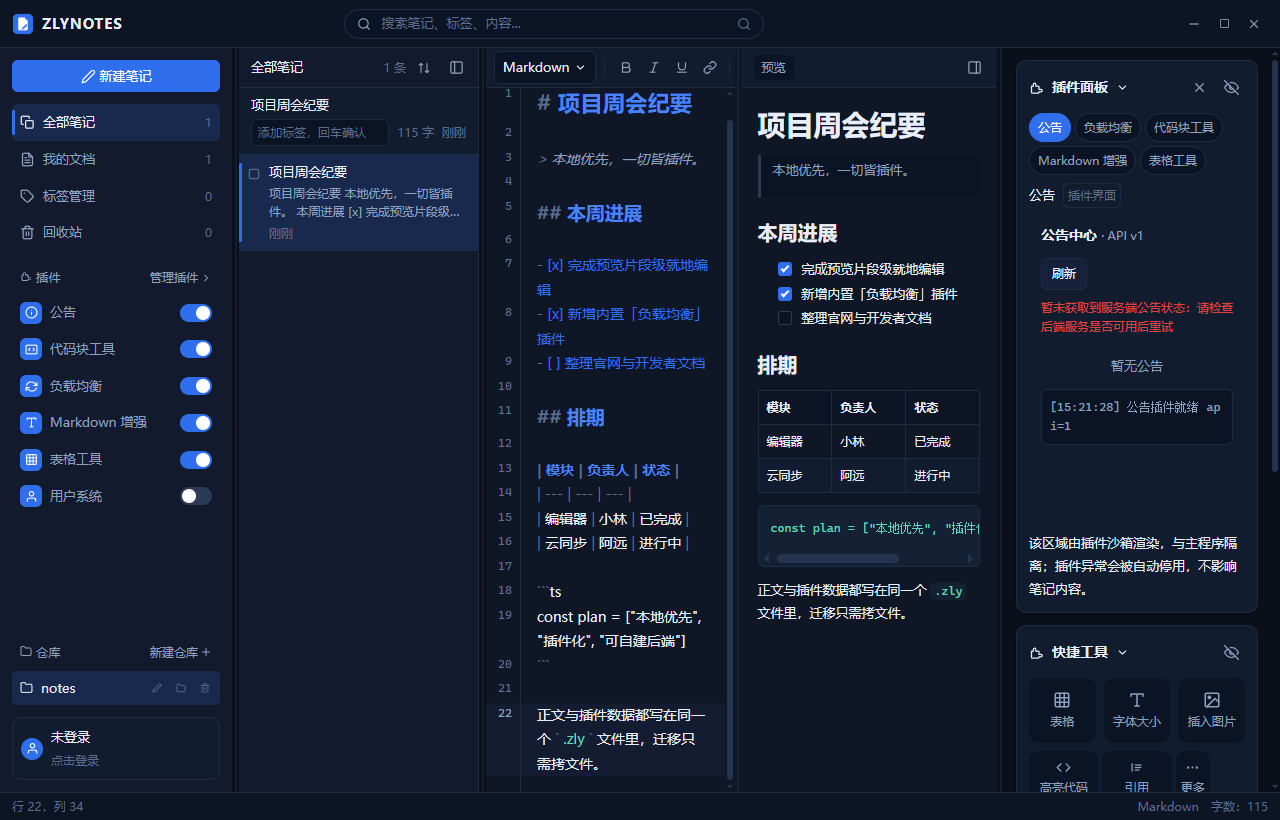Screen dimensions: 1280x820
Task: Click the user avatar icon beside 未登录
Action: coord(32,748)
